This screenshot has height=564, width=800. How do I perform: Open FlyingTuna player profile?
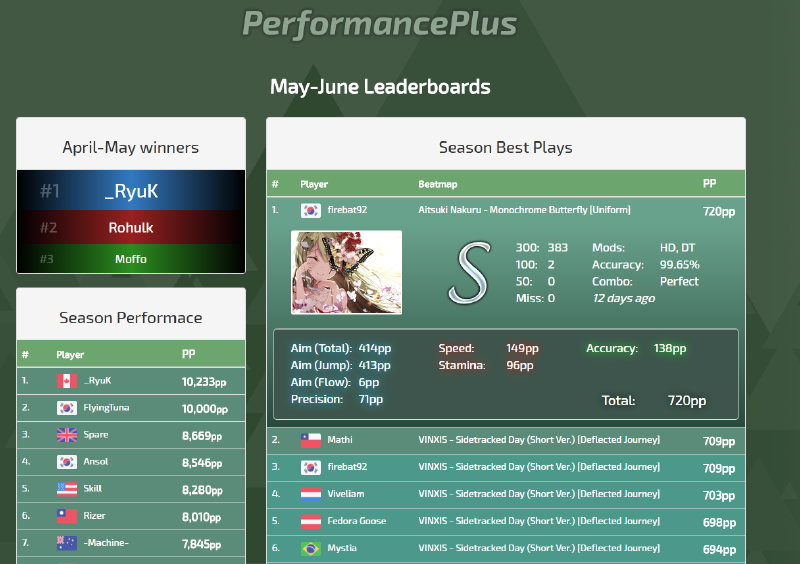[x=106, y=408]
